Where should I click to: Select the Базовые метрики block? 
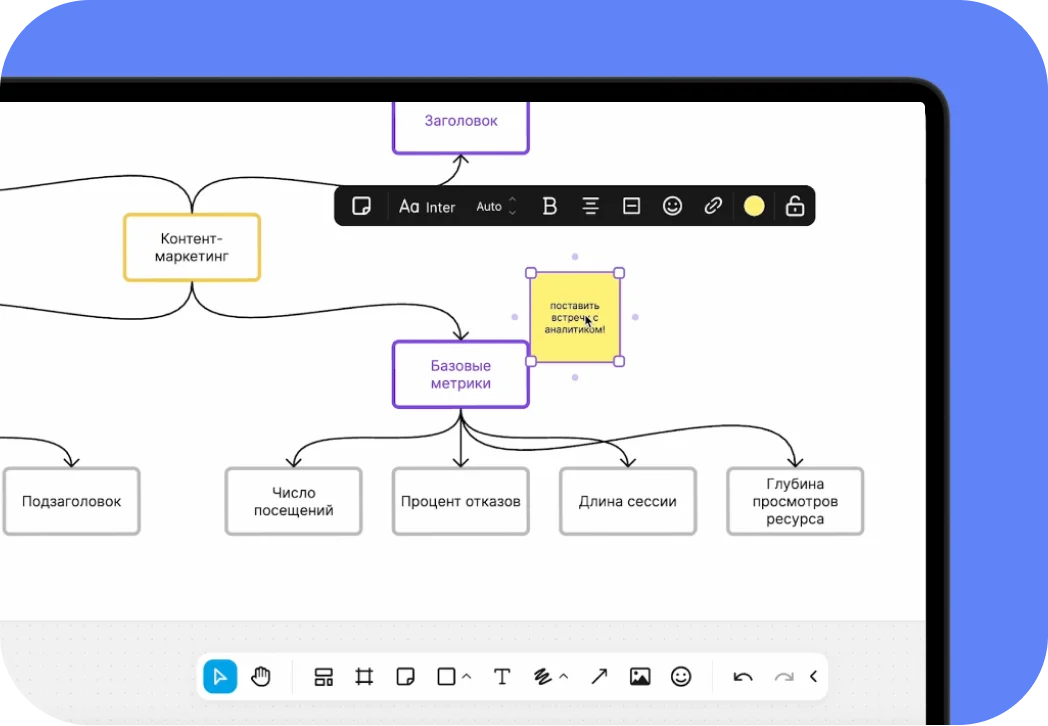(461, 374)
